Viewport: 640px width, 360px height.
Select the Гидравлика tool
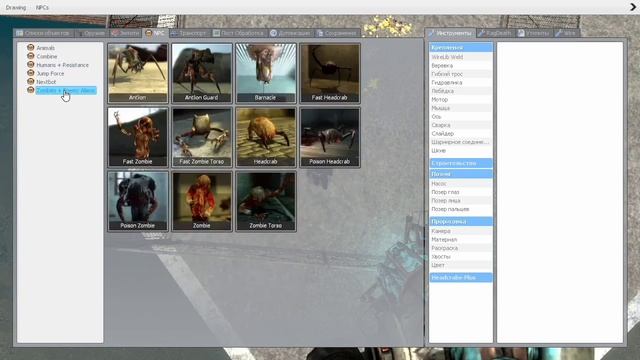click(461, 83)
